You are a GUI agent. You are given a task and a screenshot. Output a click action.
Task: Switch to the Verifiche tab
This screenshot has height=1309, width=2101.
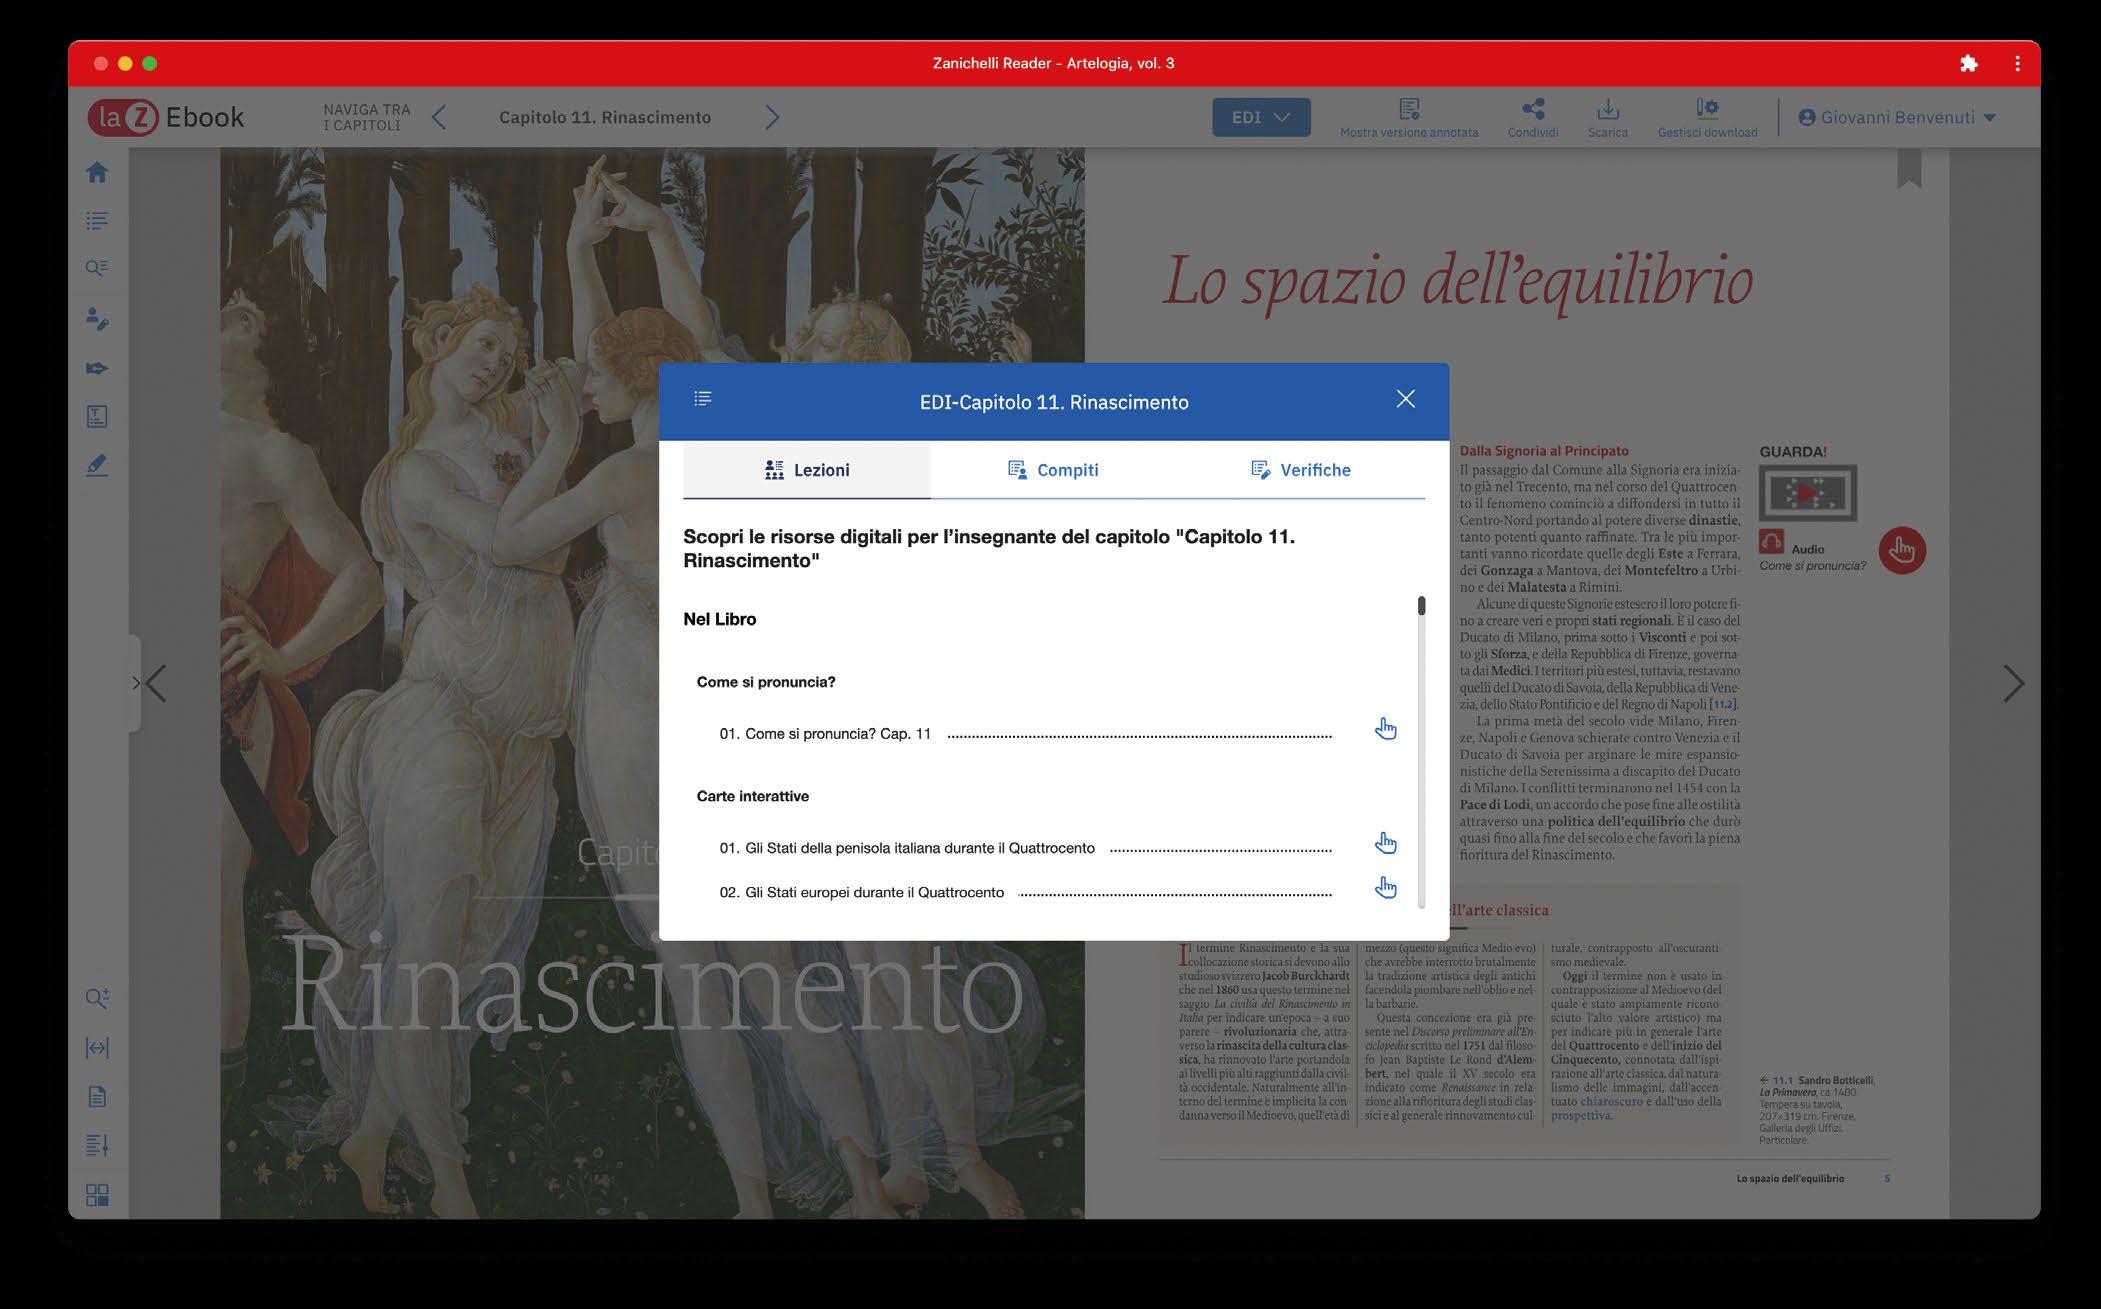(x=1300, y=470)
